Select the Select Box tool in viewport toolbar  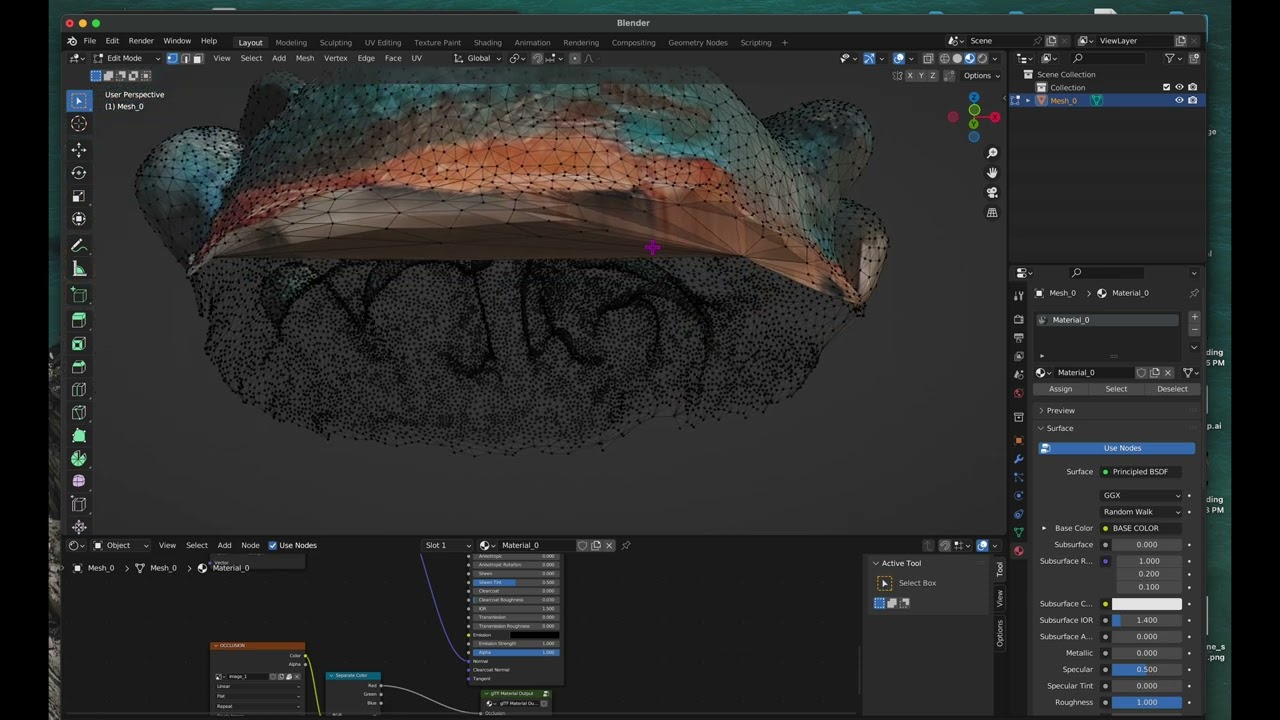click(x=79, y=101)
